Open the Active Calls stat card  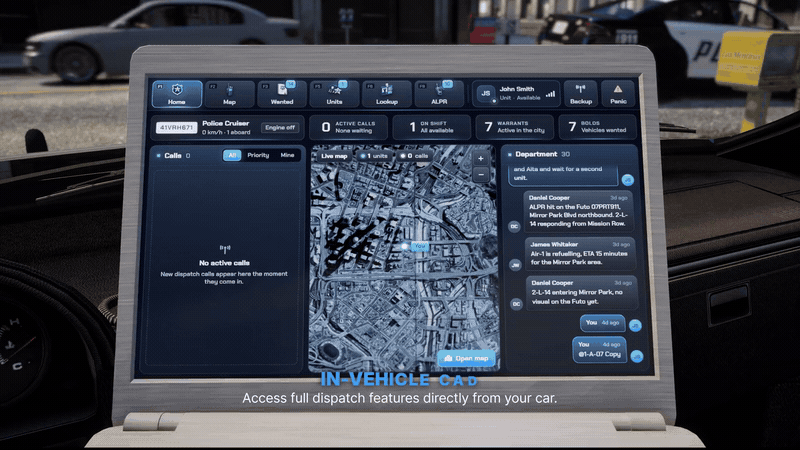click(x=349, y=127)
